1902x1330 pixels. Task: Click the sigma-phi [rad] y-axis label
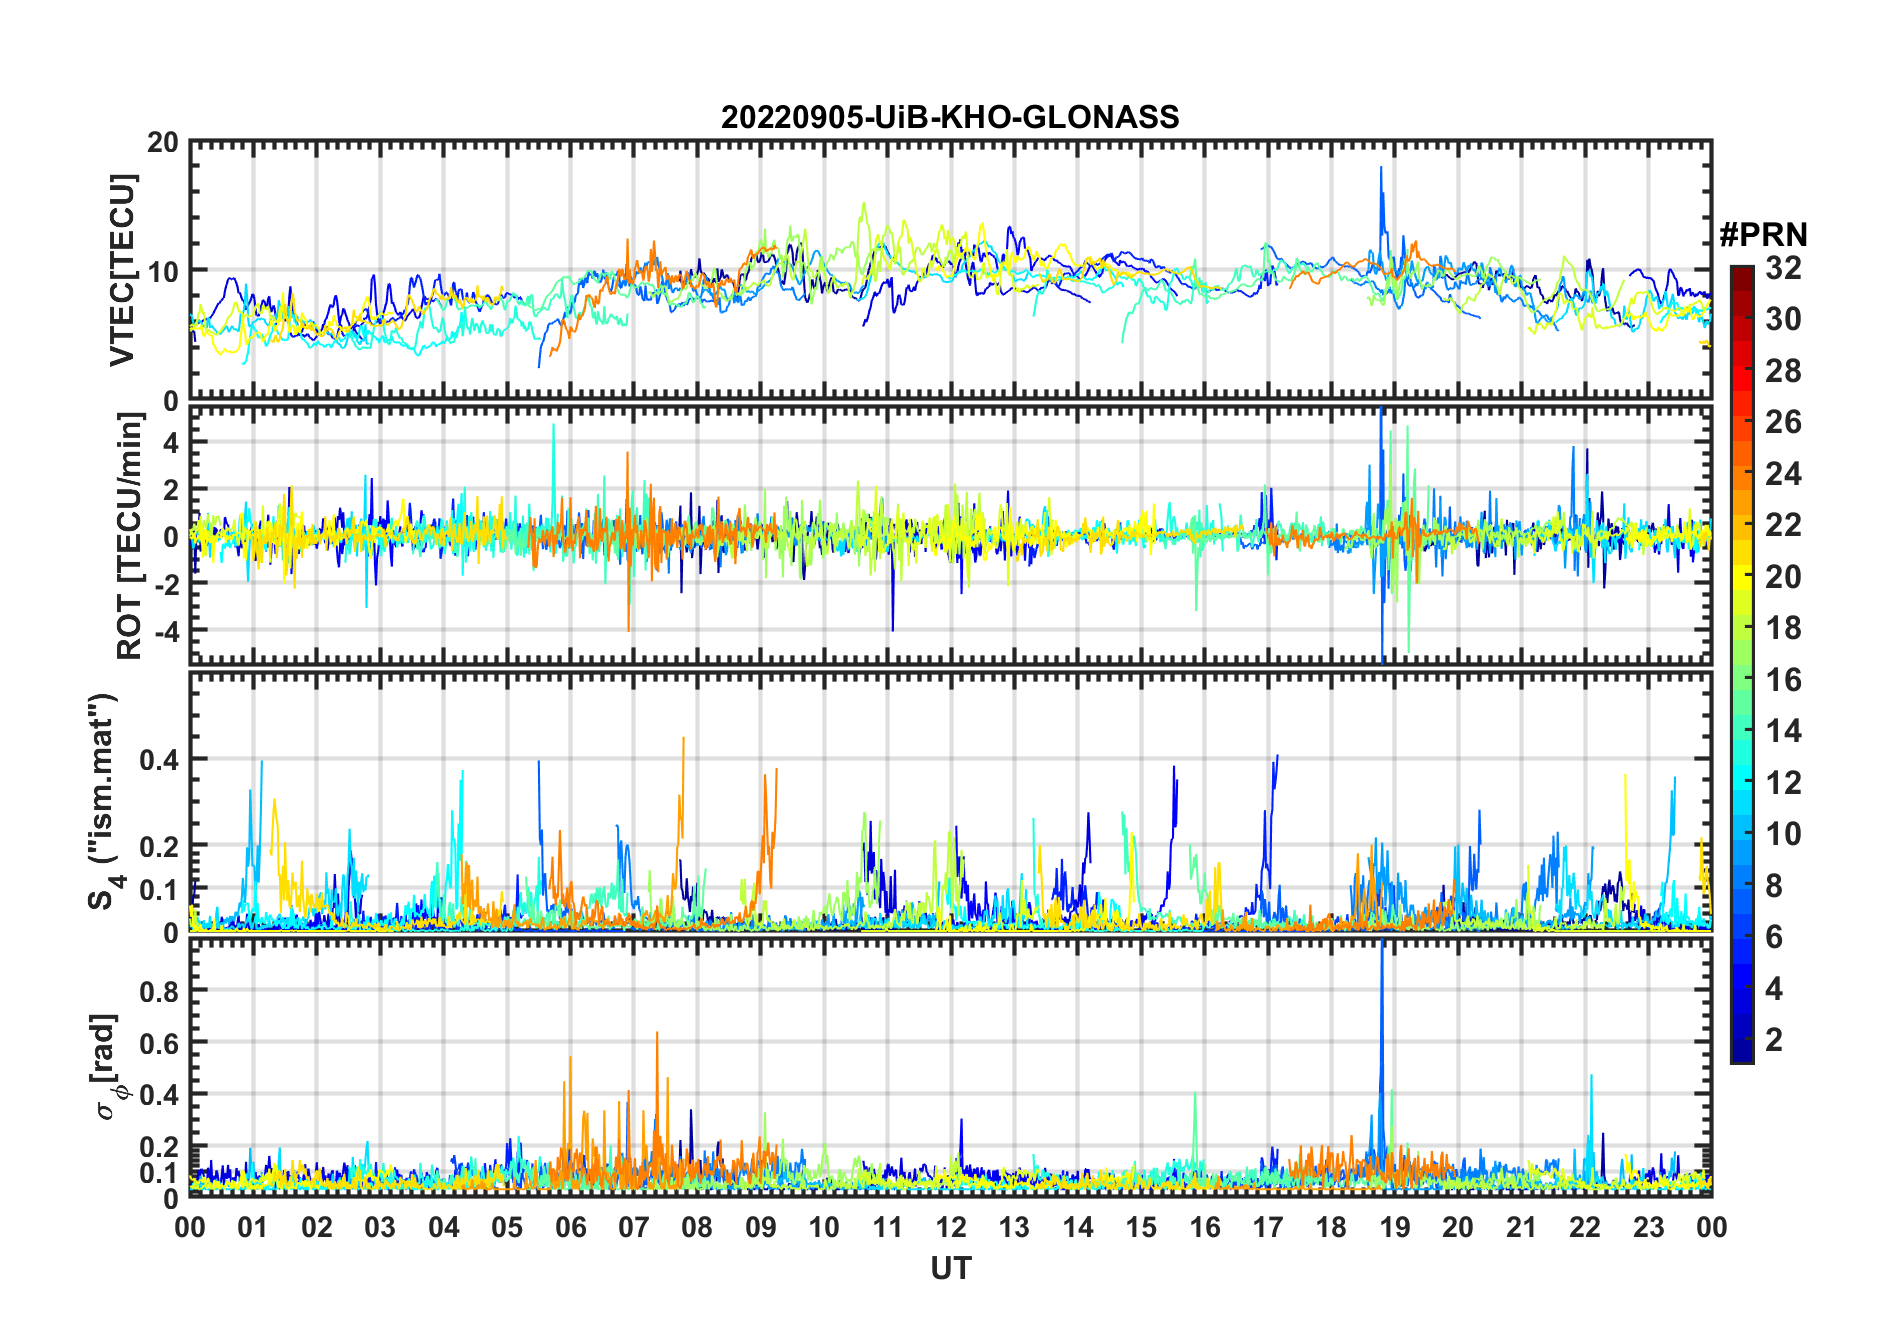(108, 1067)
